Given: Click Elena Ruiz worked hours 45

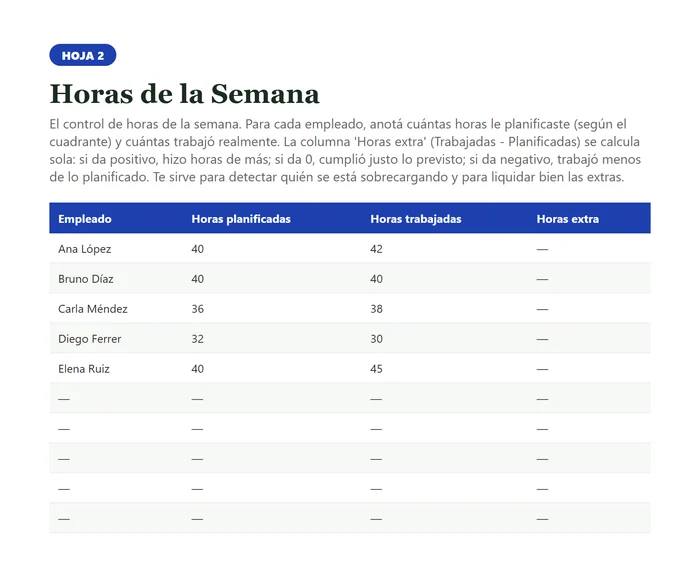Looking at the screenshot, I should point(376,368).
